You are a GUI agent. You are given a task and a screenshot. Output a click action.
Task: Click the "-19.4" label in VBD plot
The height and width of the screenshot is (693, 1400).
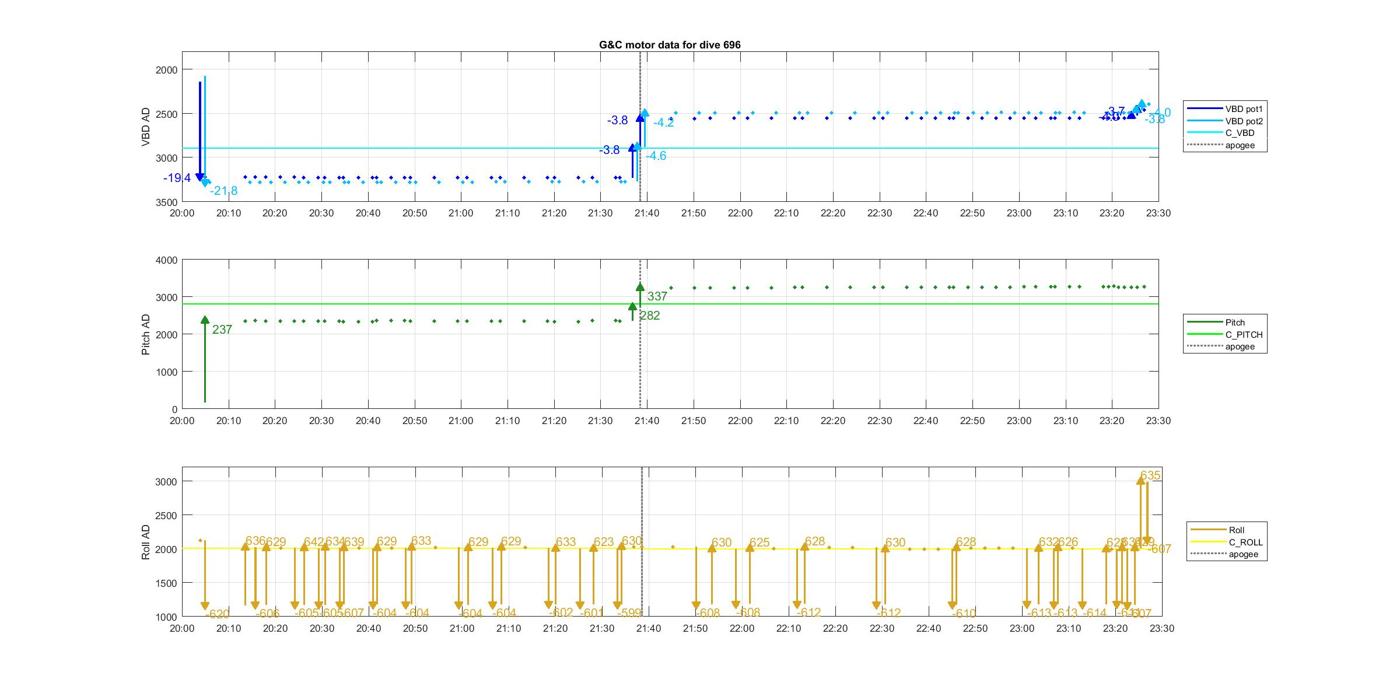pos(177,178)
